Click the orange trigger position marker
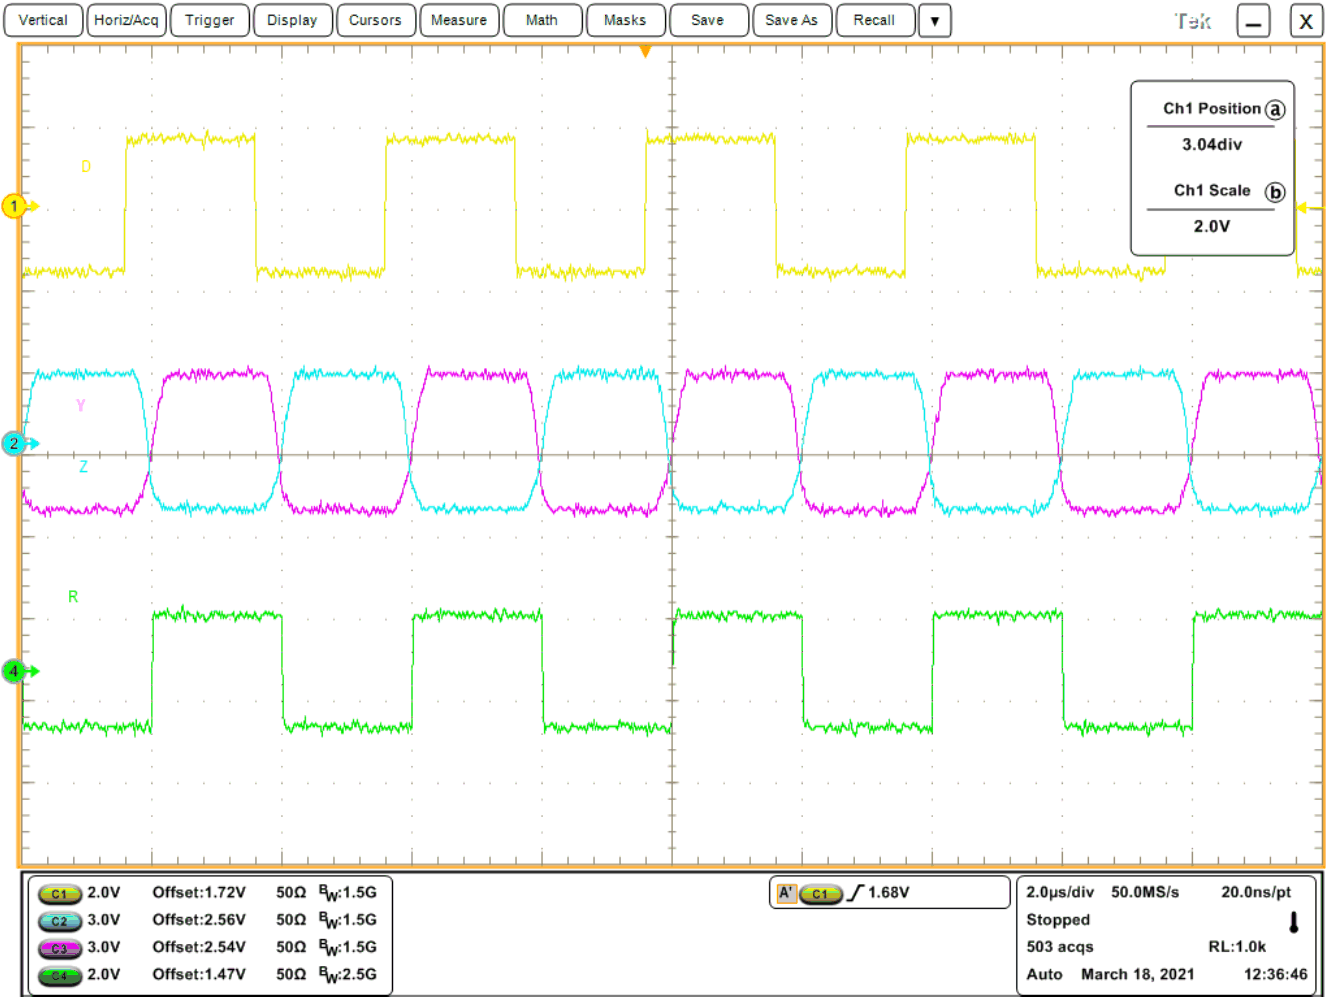Viewport: 1331px width, 999px height. (645, 48)
